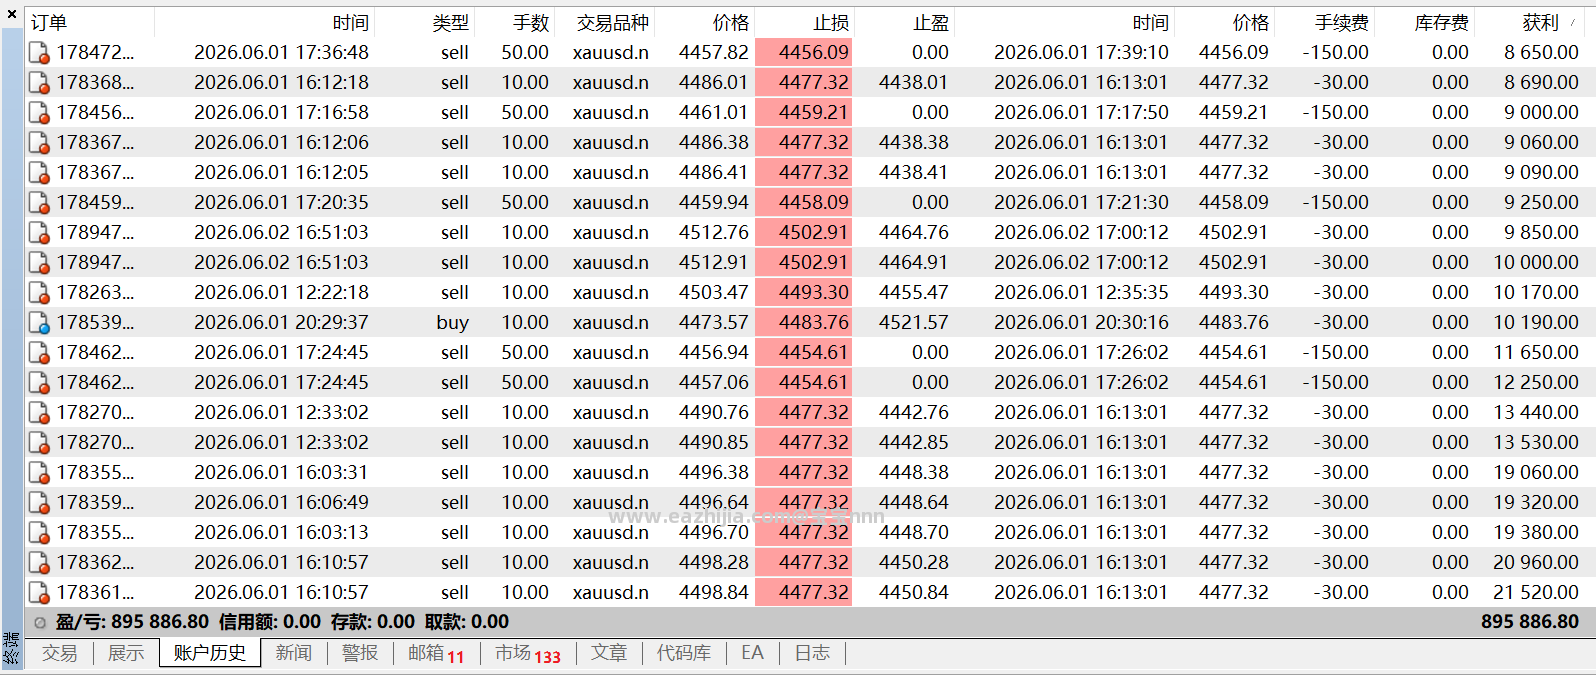The height and width of the screenshot is (675, 1596).
Task: Open the 代码库 tab
Action: (x=684, y=653)
